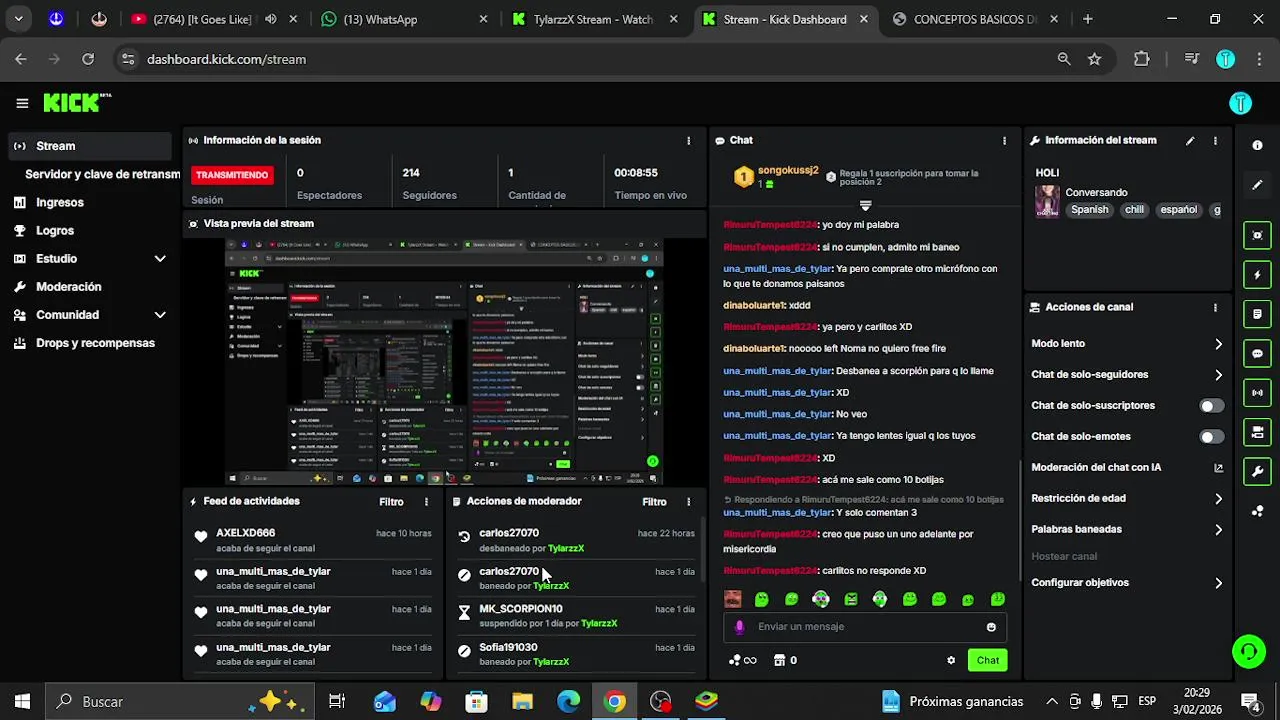The height and width of the screenshot is (720, 1280).
Task: Open the green headset support button
Action: click(1248, 651)
